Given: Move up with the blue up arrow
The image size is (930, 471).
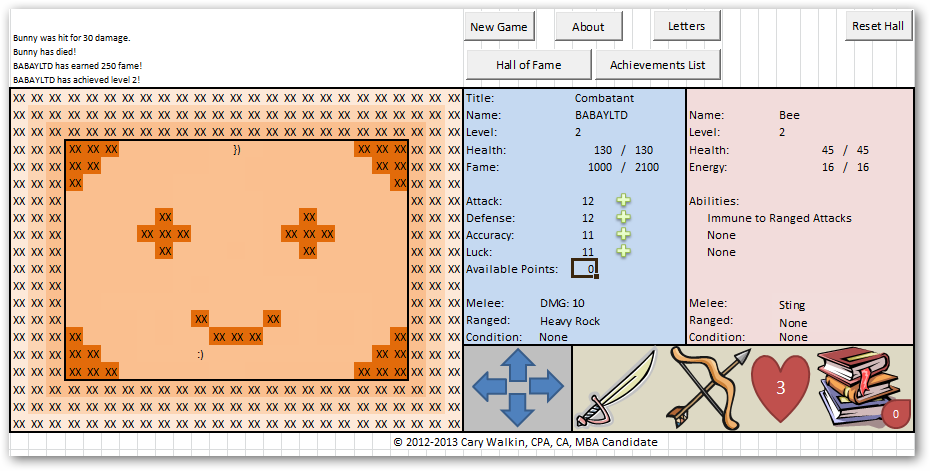Looking at the screenshot, I should [518, 365].
